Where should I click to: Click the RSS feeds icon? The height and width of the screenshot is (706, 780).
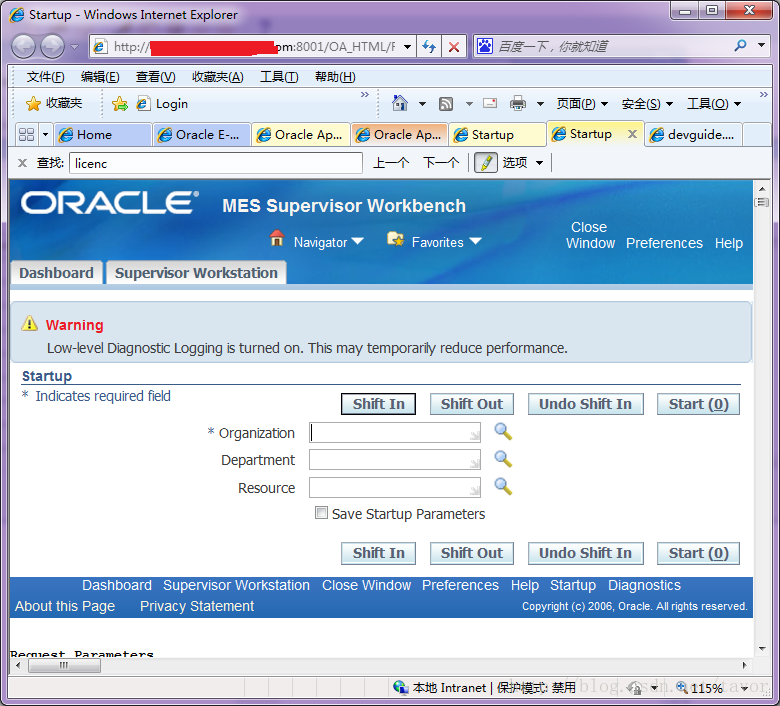446,103
